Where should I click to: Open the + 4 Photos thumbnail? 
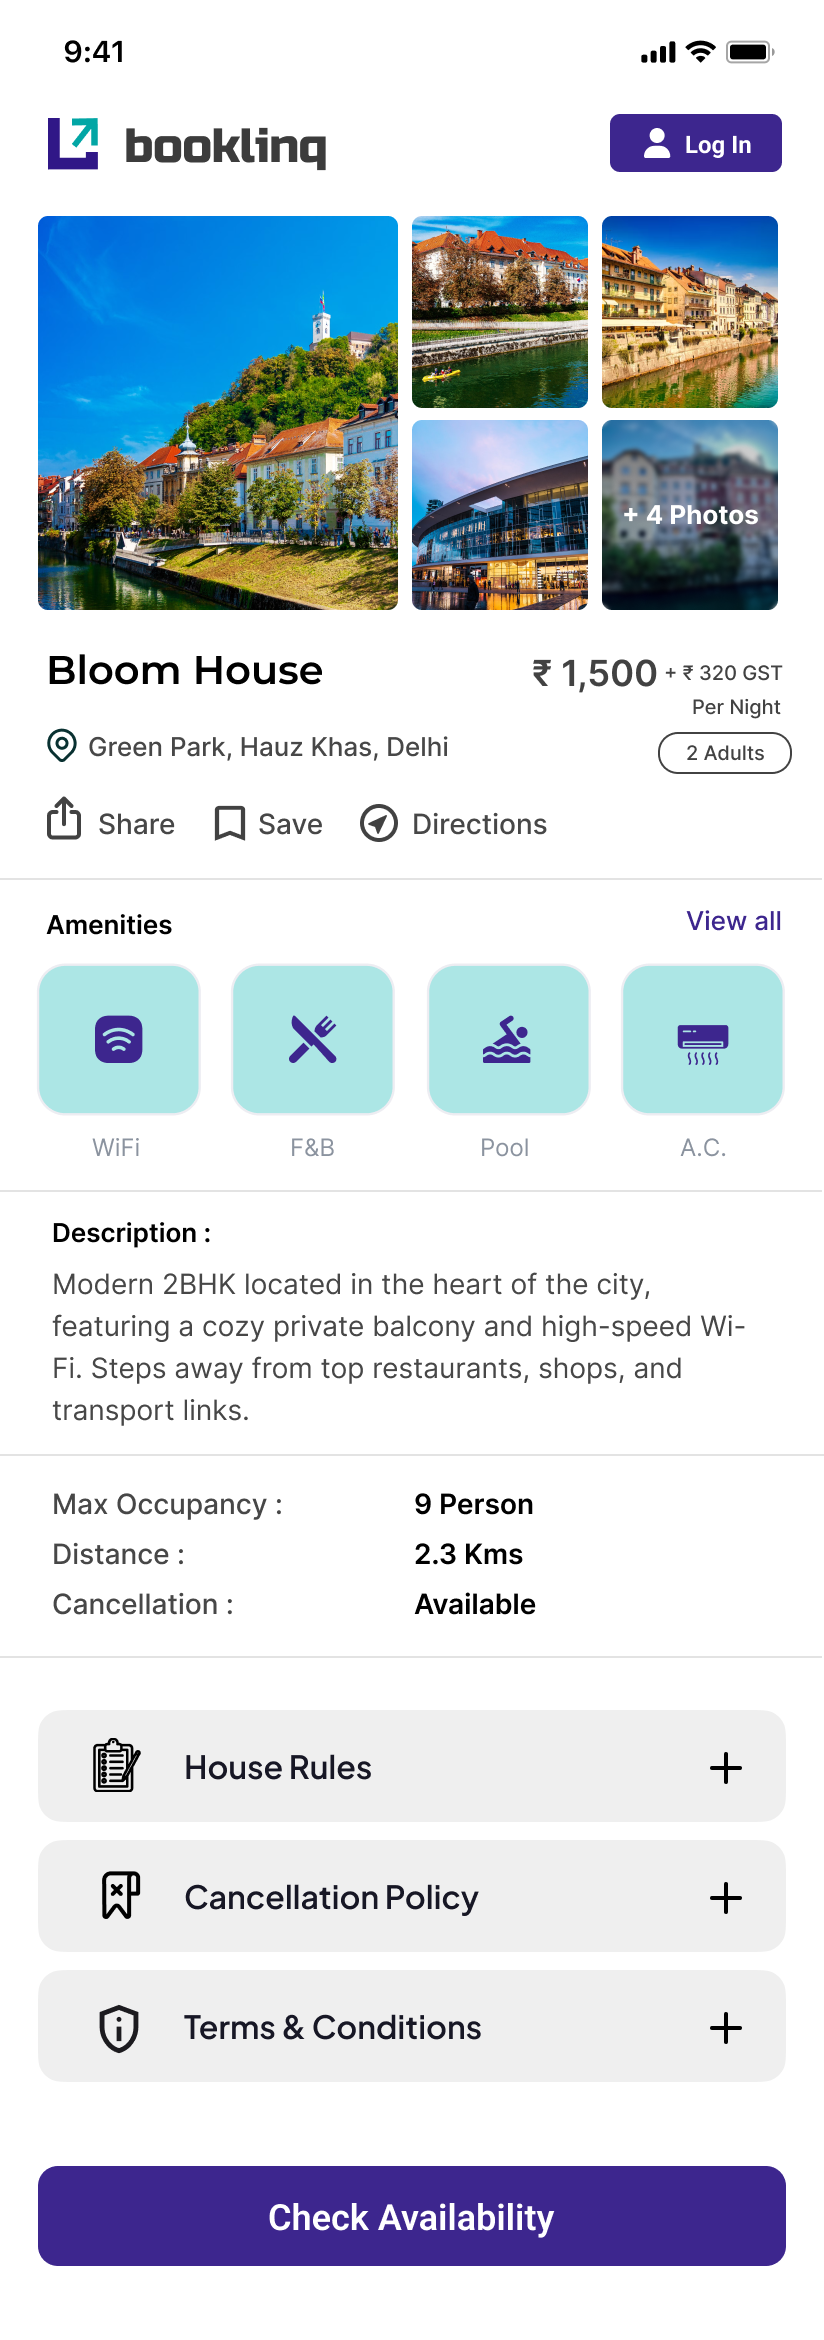coord(690,515)
